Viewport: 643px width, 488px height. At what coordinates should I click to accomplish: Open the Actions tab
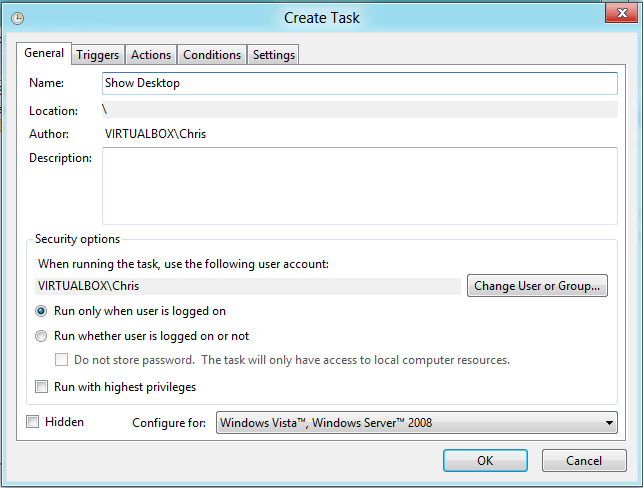151,55
